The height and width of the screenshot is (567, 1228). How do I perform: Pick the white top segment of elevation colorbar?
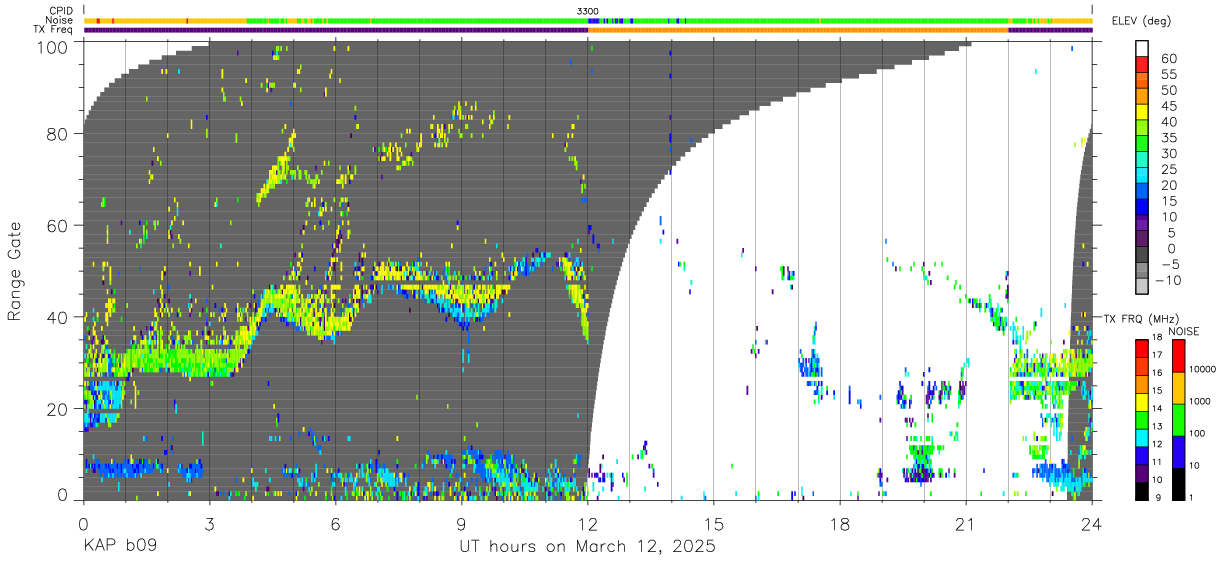pos(1142,49)
